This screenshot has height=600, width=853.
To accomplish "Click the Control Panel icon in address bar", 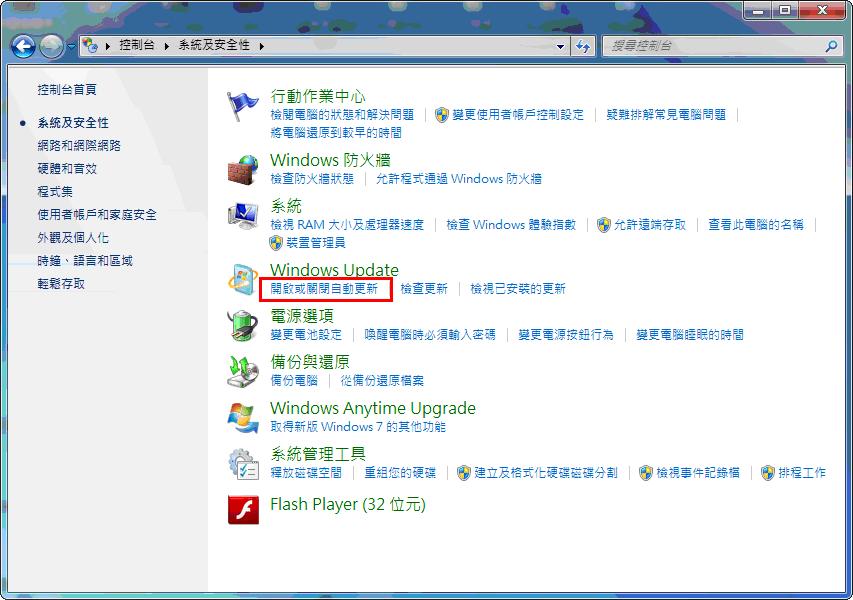I will coord(90,46).
